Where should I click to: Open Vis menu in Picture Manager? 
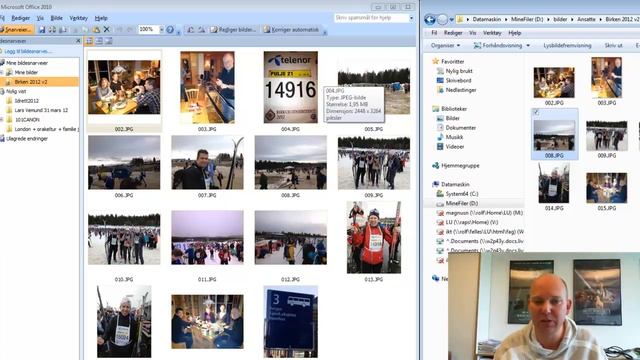click(40, 18)
